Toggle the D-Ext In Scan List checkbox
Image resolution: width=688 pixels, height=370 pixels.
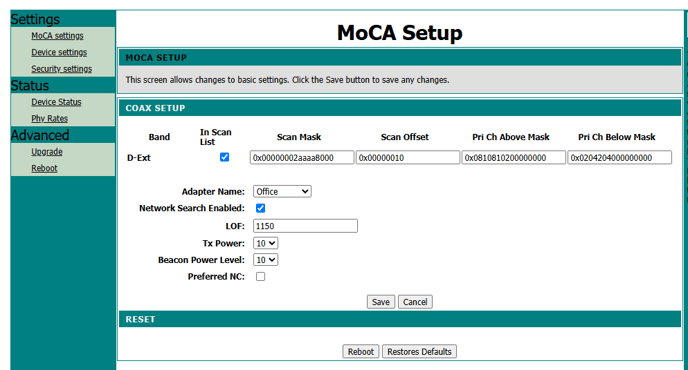[224, 157]
